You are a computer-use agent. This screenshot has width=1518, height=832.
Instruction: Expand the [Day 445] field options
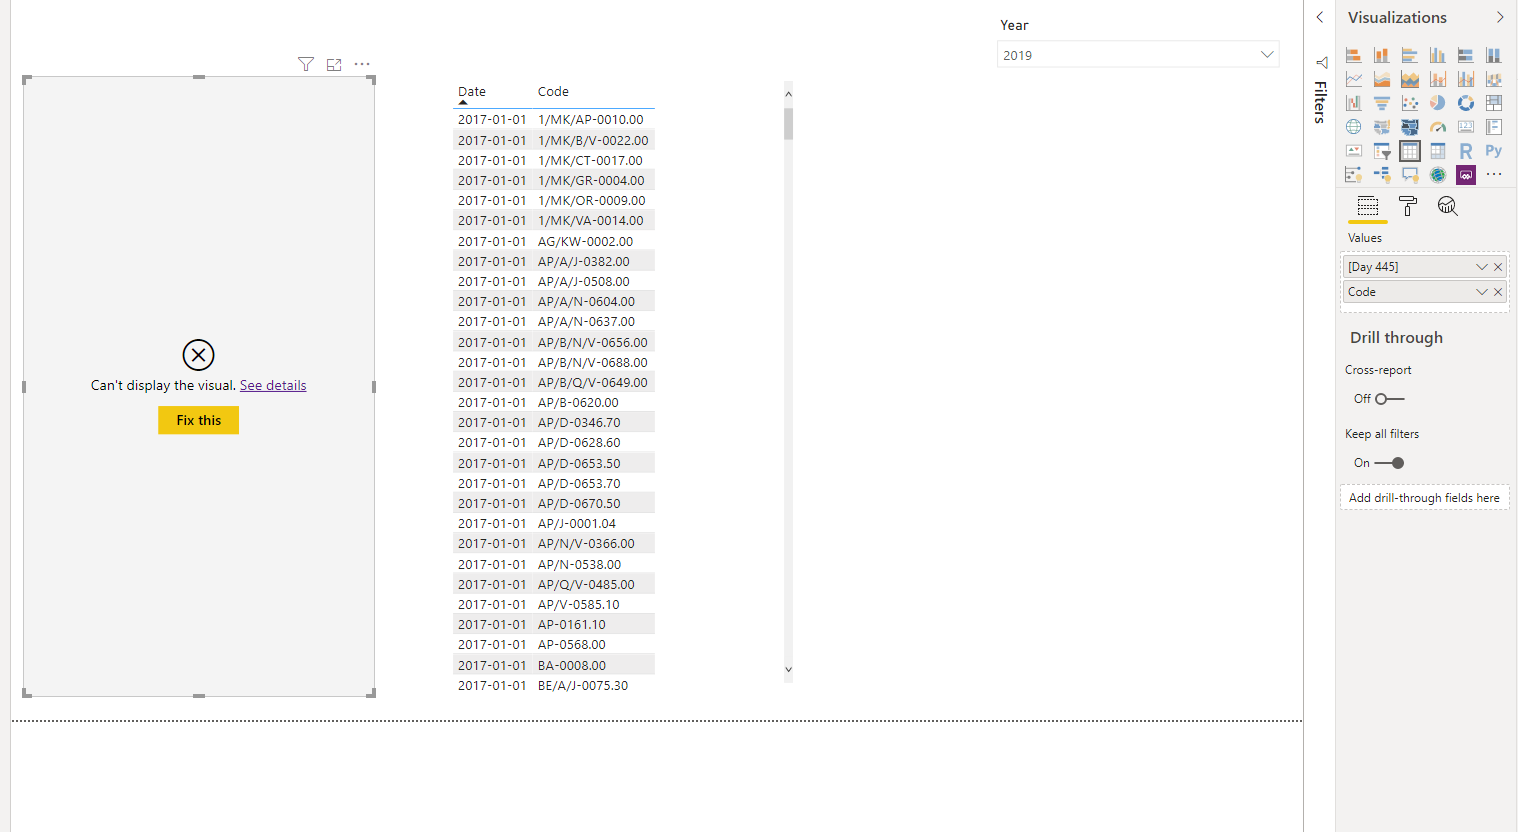(x=1482, y=267)
